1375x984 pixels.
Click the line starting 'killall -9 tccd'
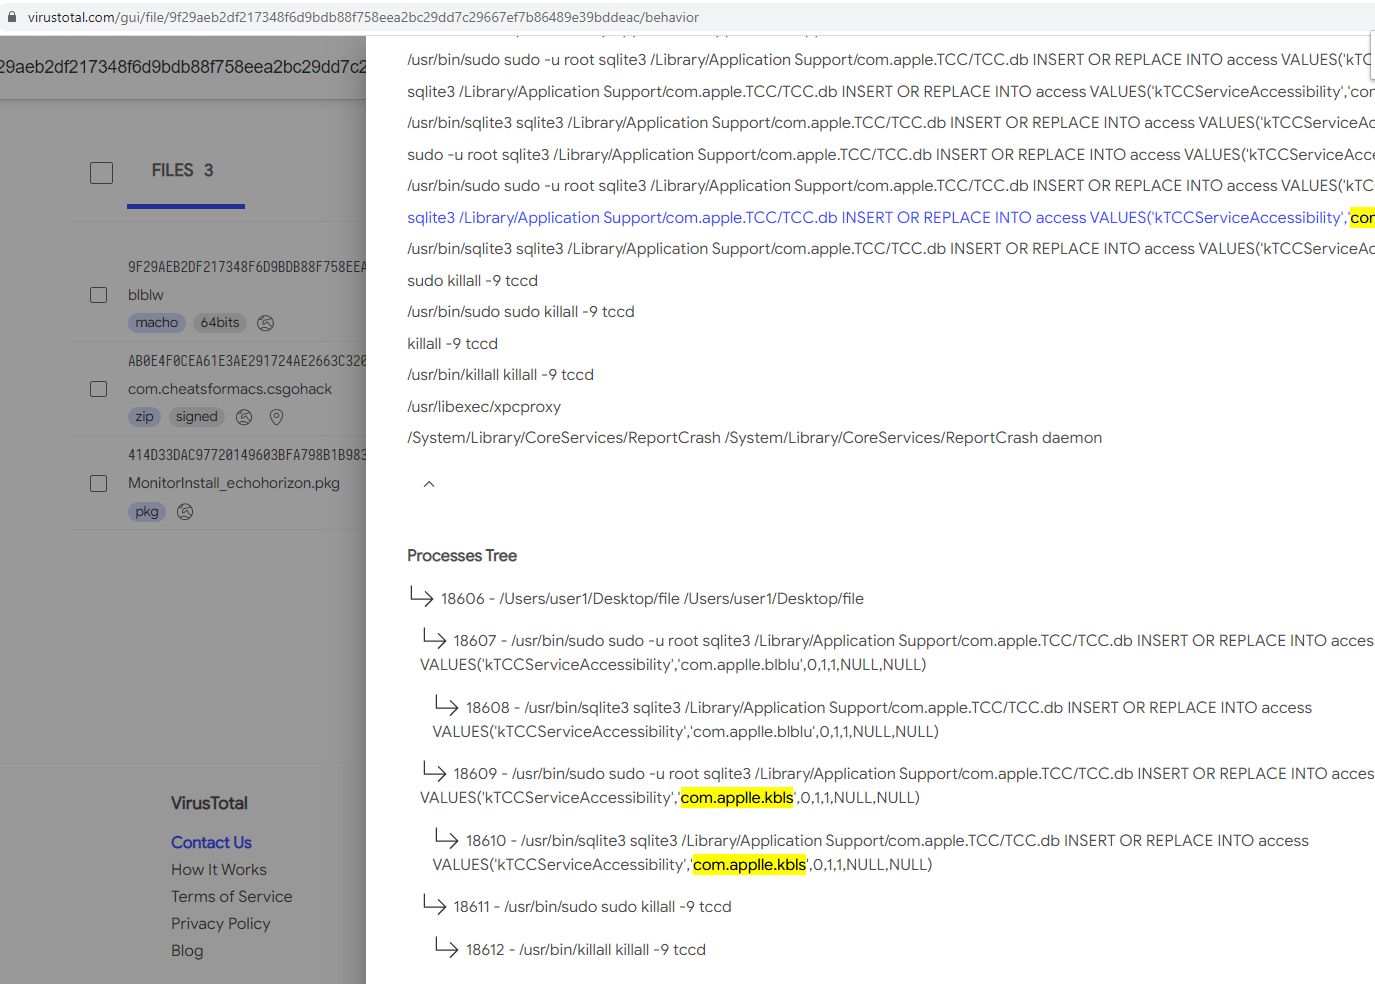[452, 344]
